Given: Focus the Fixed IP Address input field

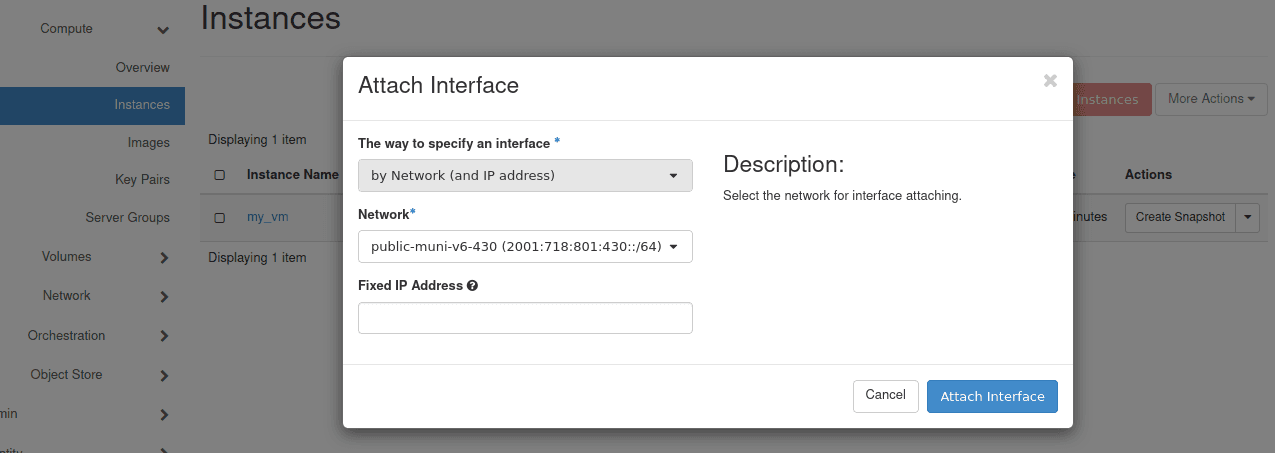Looking at the screenshot, I should coord(525,318).
